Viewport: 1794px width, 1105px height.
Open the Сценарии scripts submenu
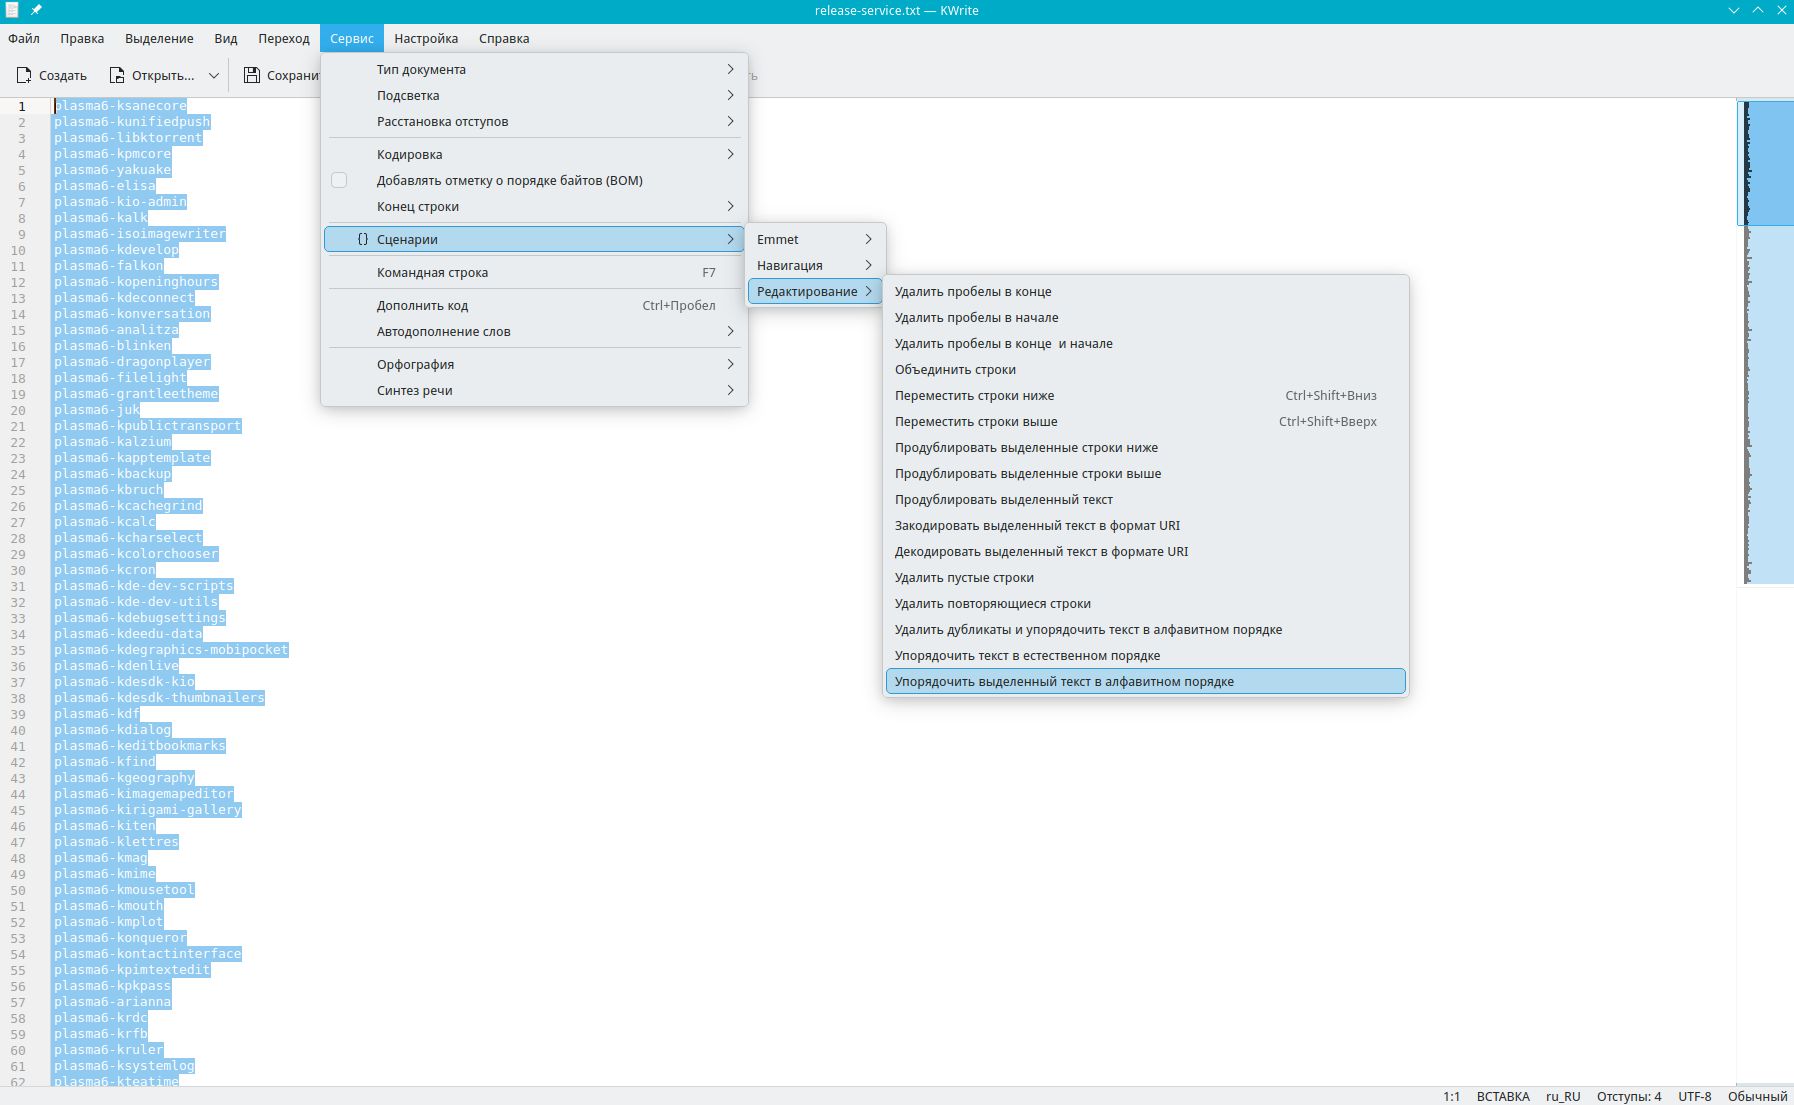(534, 239)
